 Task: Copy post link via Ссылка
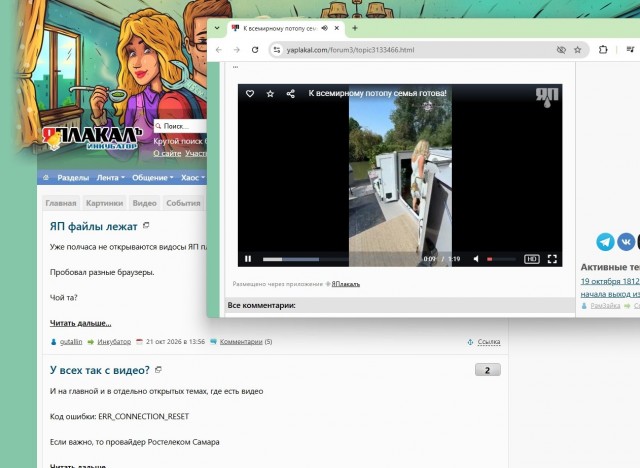pos(489,342)
